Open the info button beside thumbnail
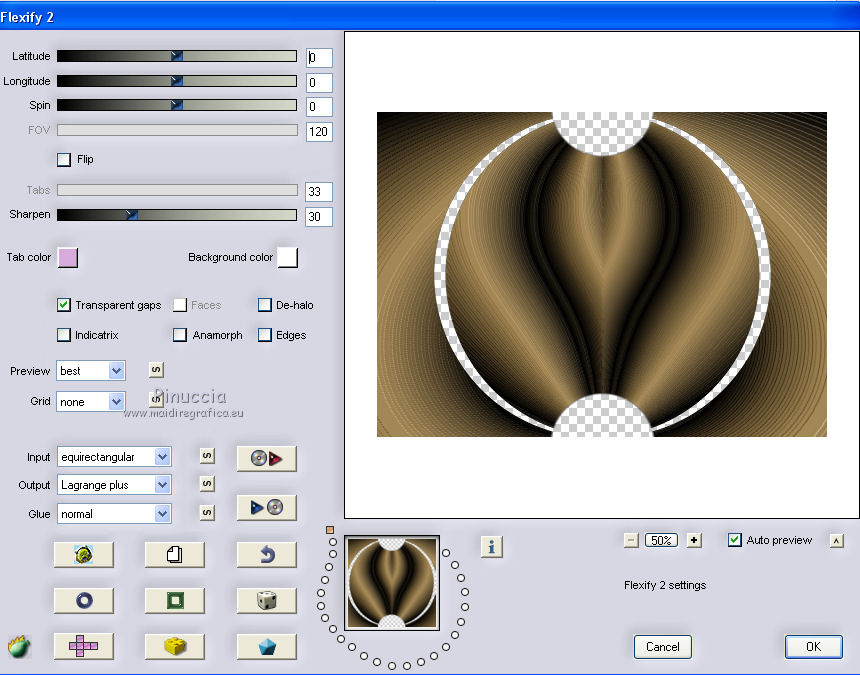Viewport: 860px width, 675px height. [x=491, y=546]
